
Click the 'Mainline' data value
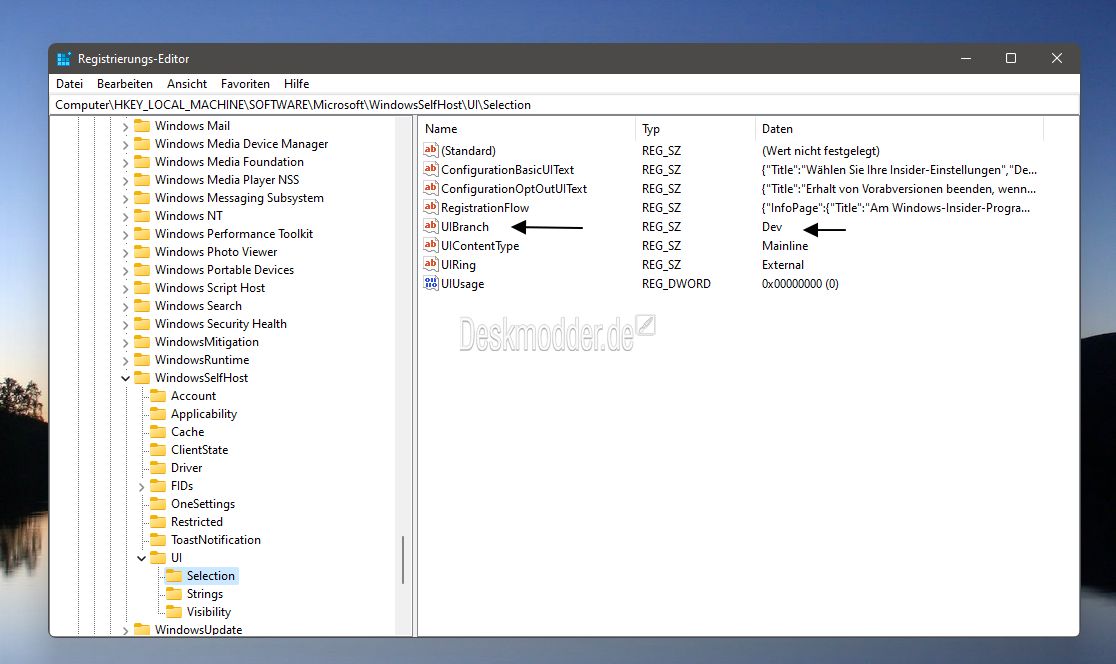point(785,246)
